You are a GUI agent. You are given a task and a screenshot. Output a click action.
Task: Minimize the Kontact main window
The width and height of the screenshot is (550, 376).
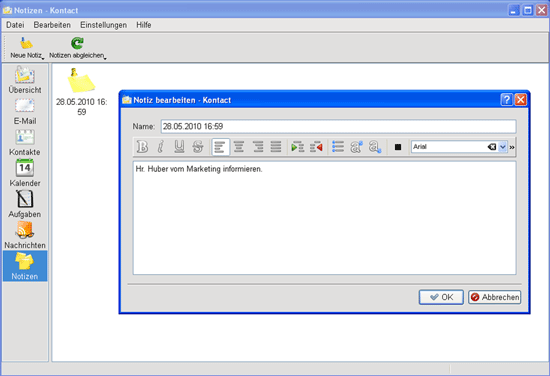pyautogui.click(x=514, y=10)
